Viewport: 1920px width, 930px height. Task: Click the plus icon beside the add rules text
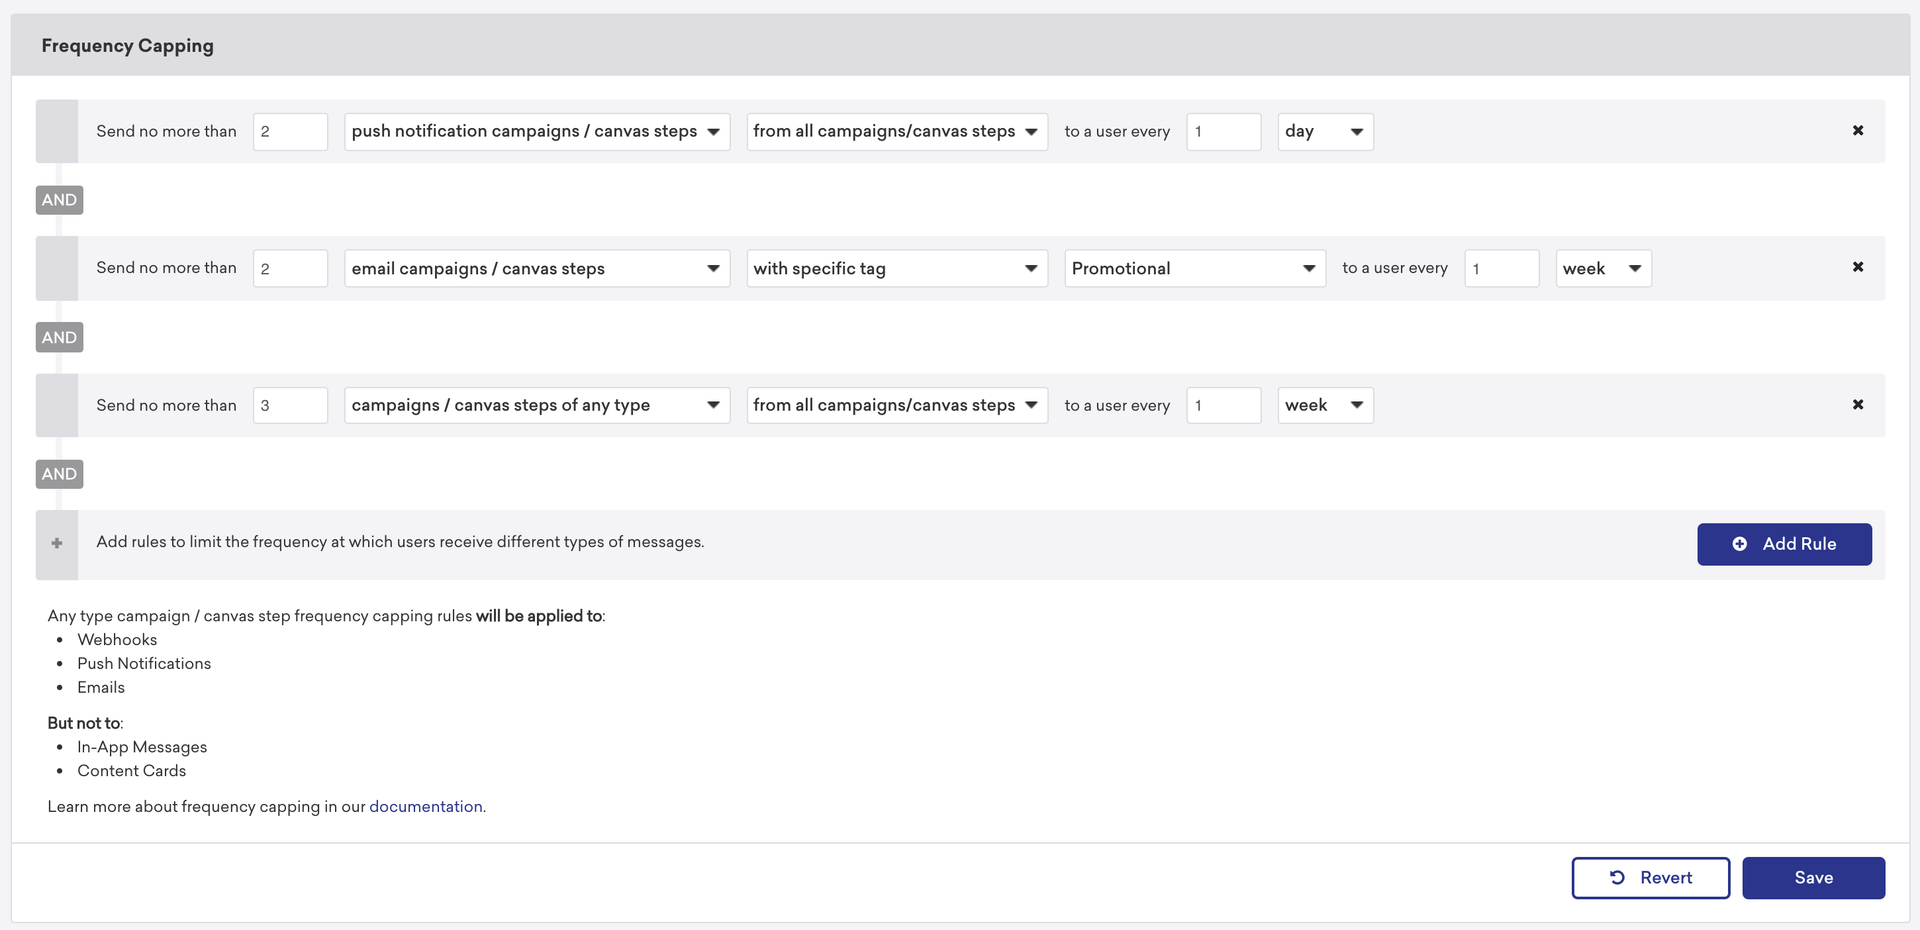(x=57, y=543)
